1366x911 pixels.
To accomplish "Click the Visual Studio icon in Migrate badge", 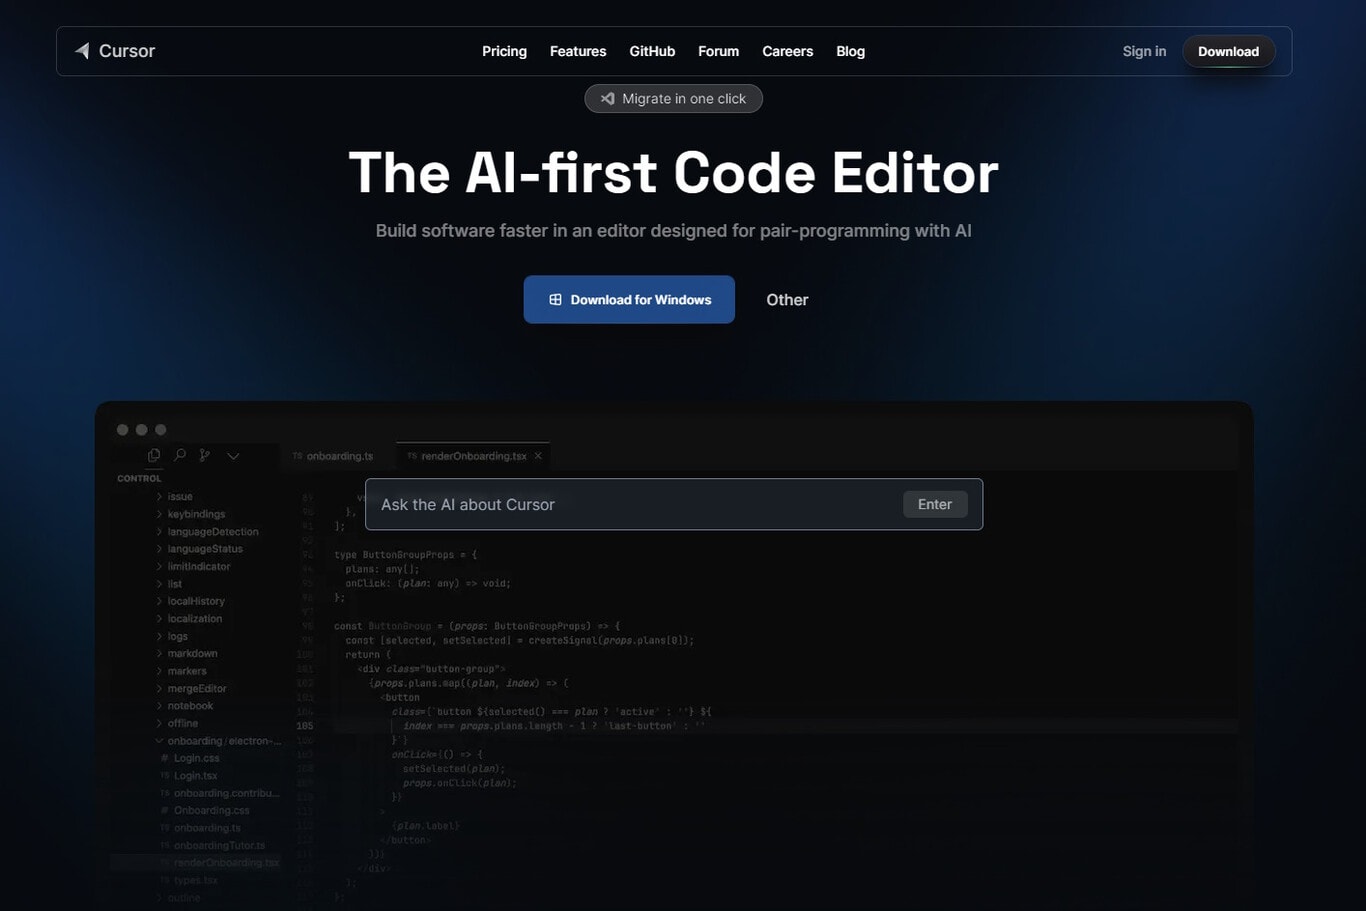I will [607, 98].
